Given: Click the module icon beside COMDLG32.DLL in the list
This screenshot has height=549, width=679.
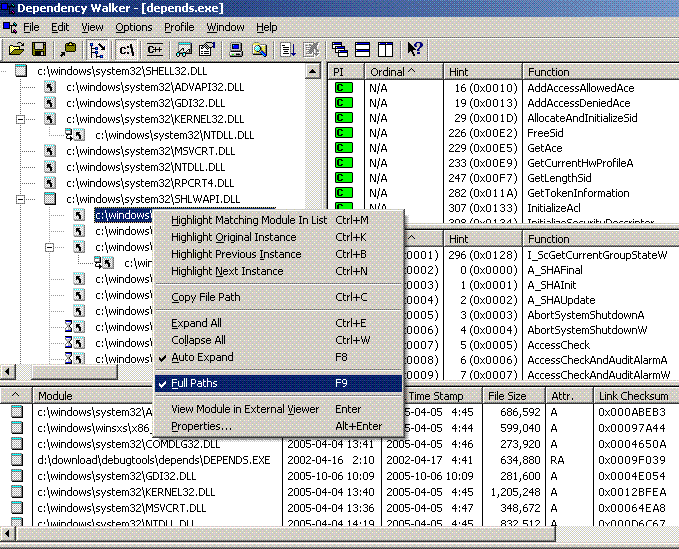Looking at the screenshot, I should click(x=17, y=444).
